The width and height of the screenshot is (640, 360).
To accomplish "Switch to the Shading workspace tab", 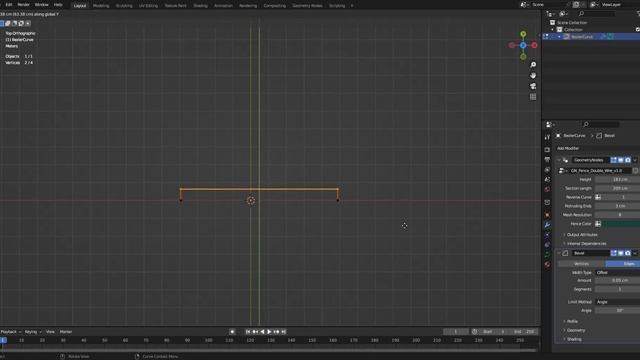I will click(x=200, y=6).
